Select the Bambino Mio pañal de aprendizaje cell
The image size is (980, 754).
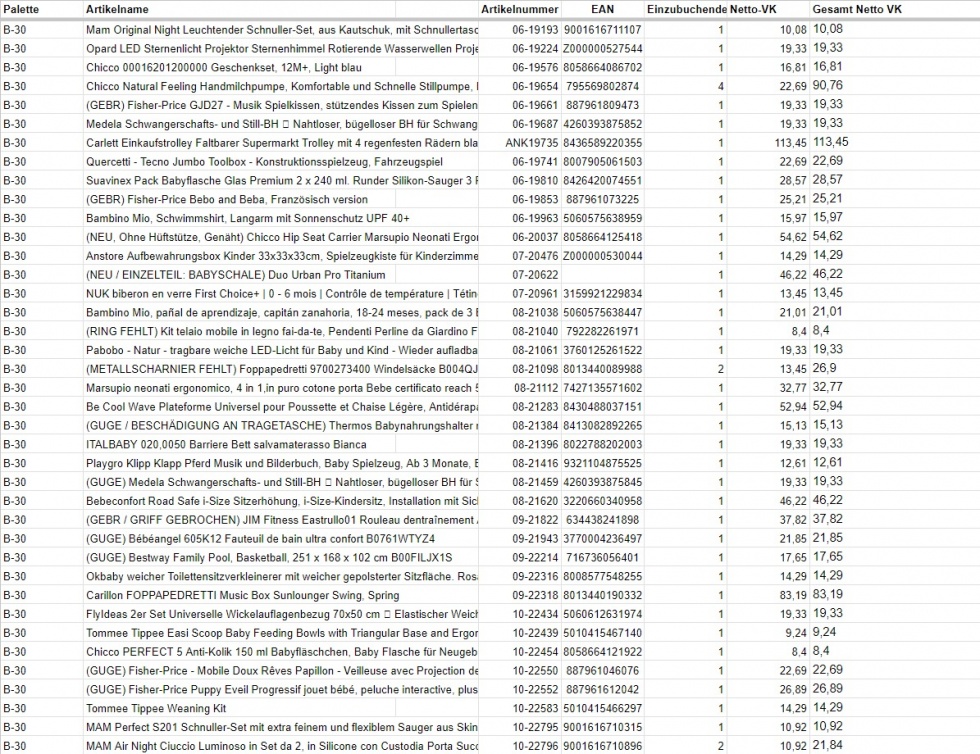pos(282,312)
